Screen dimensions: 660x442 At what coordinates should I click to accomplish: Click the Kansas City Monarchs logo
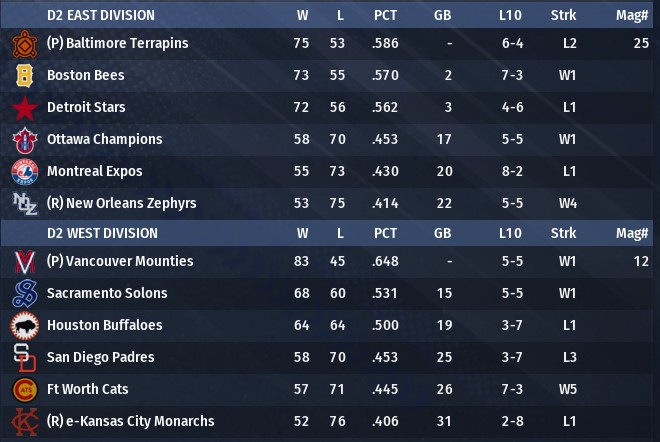[24, 422]
